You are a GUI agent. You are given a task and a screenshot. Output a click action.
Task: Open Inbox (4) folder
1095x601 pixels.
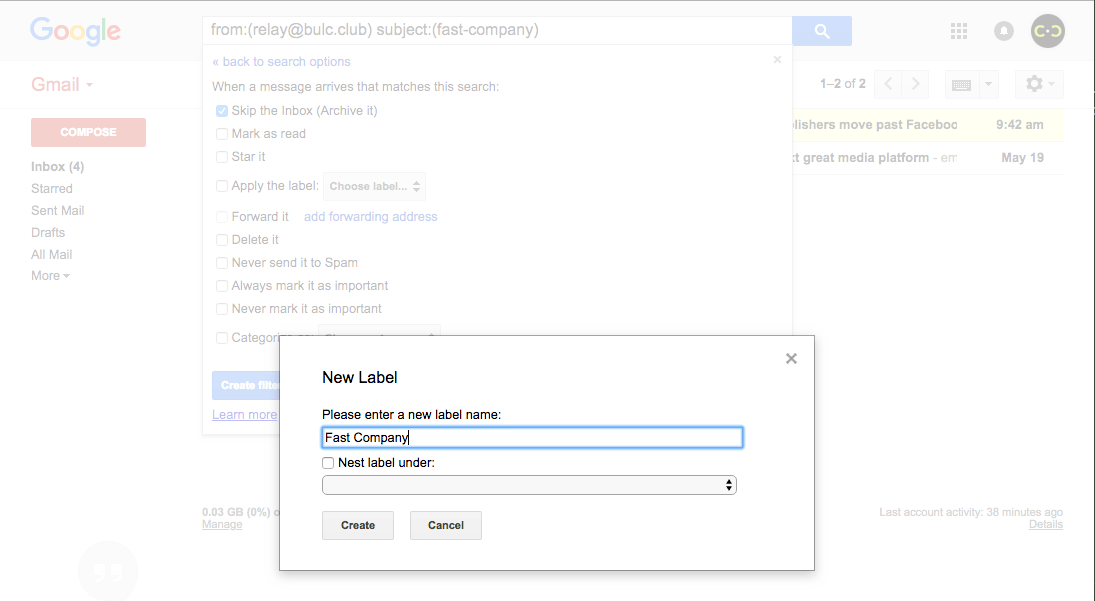(57, 167)
